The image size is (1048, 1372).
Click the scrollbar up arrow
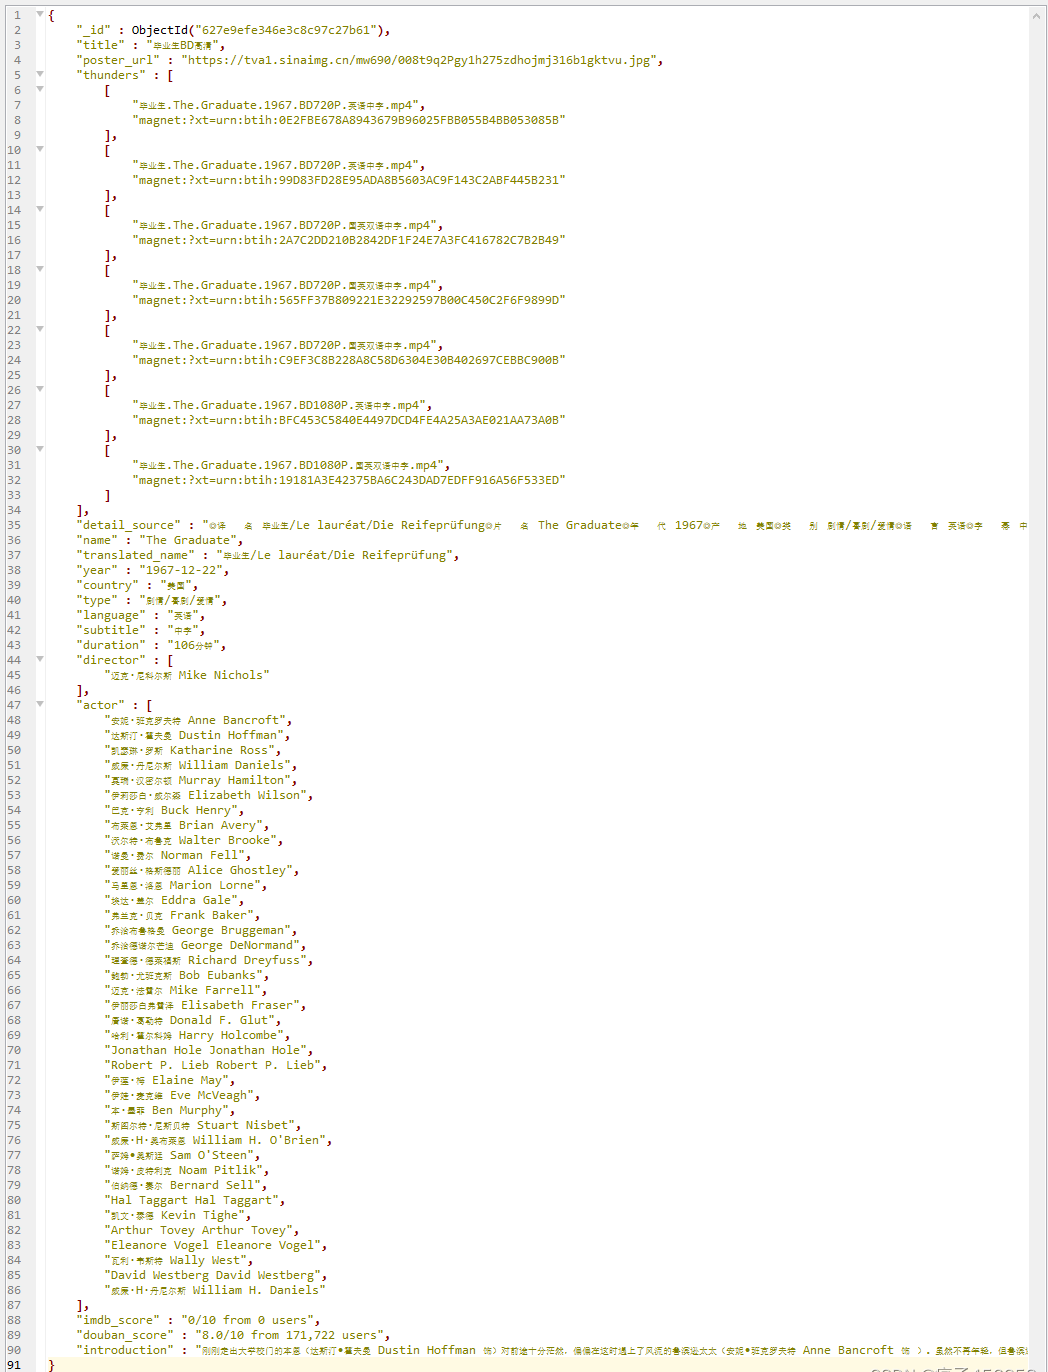(1037, 16)
